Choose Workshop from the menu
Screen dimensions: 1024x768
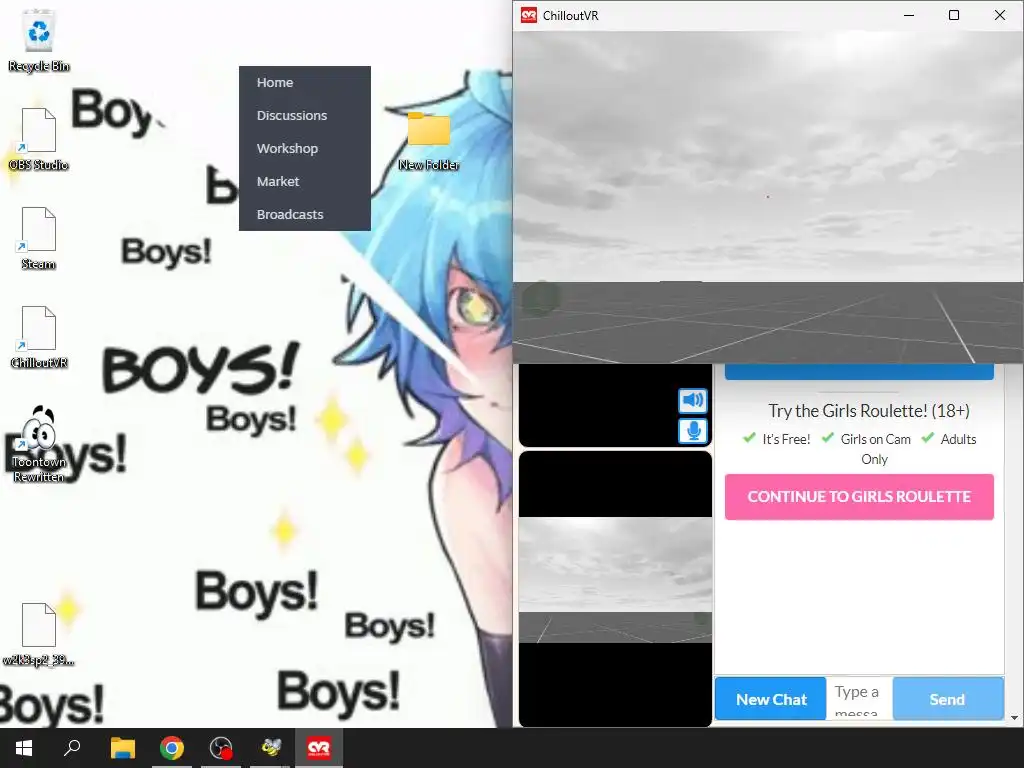(305, 148)
